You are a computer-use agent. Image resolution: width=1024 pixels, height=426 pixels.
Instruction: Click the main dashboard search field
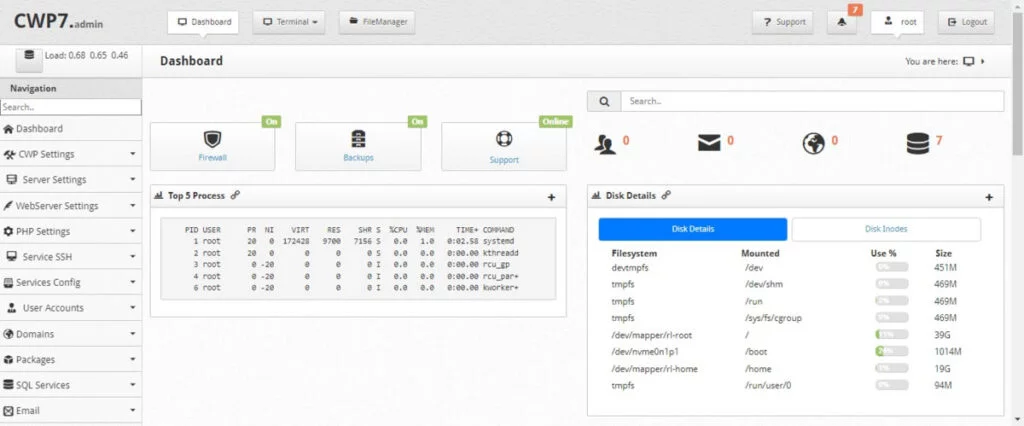tap(812, 101)
